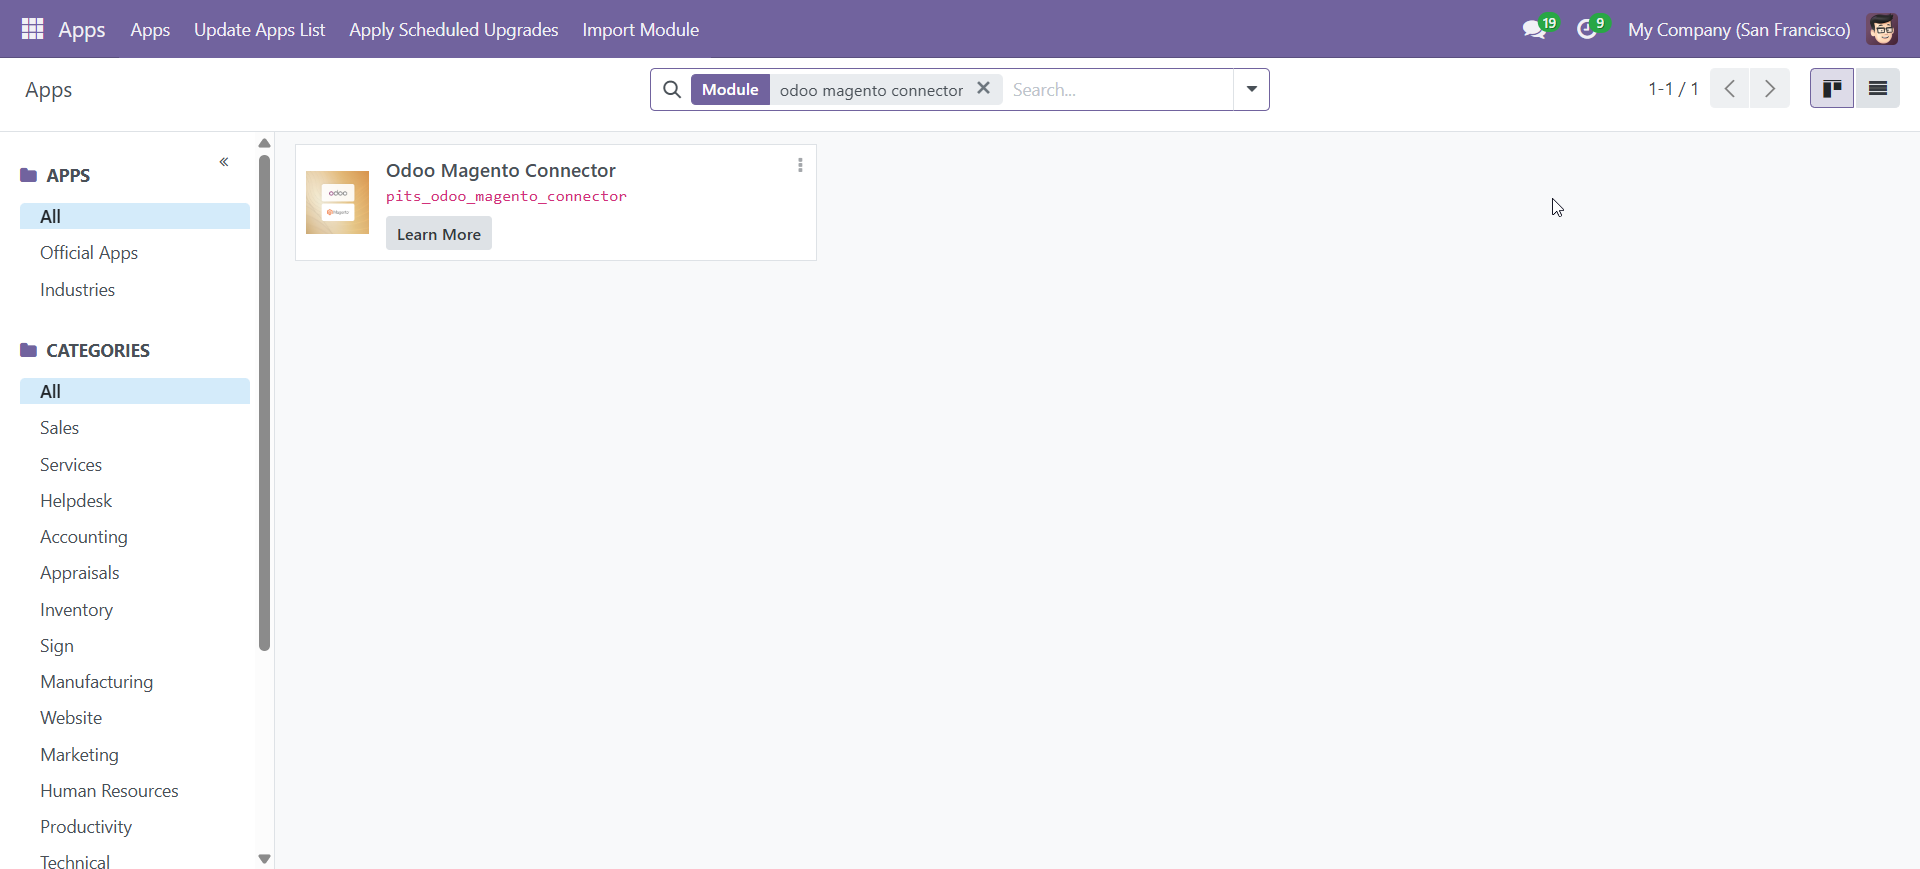Collapse the left sidebar panel
Viewport: 1920px width, 869px height.
click(224, 162)
